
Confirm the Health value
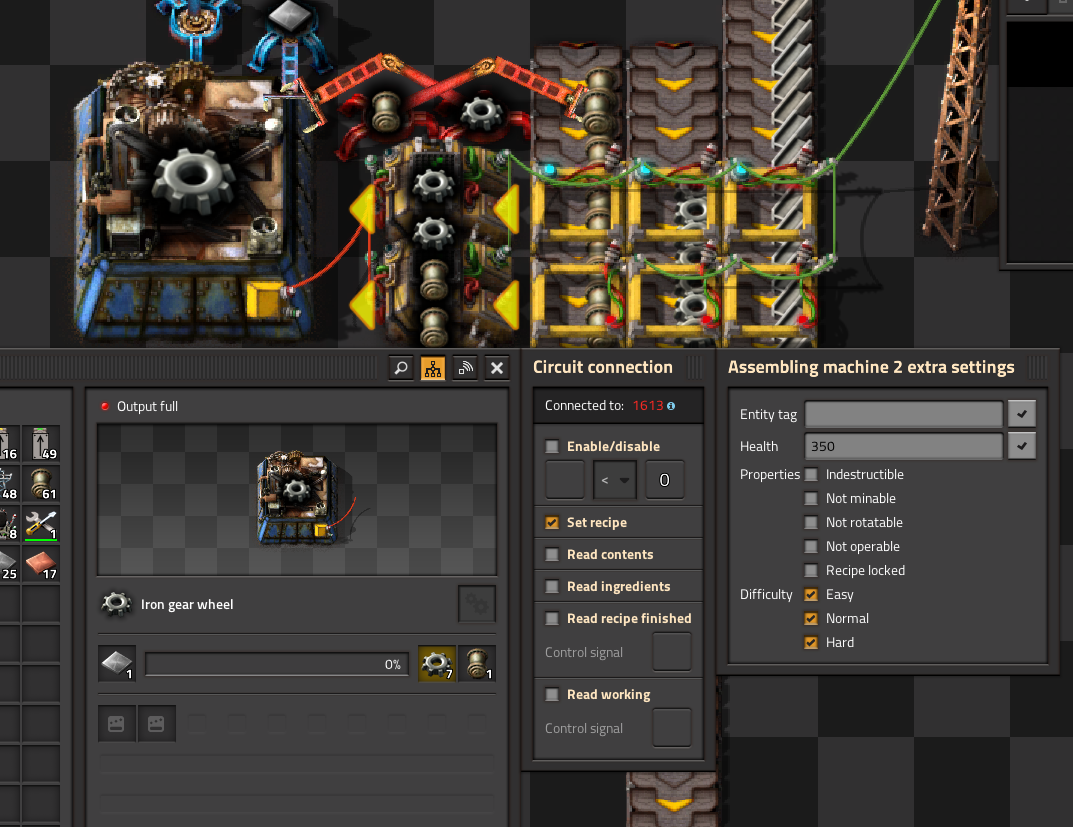(1022, 446)
